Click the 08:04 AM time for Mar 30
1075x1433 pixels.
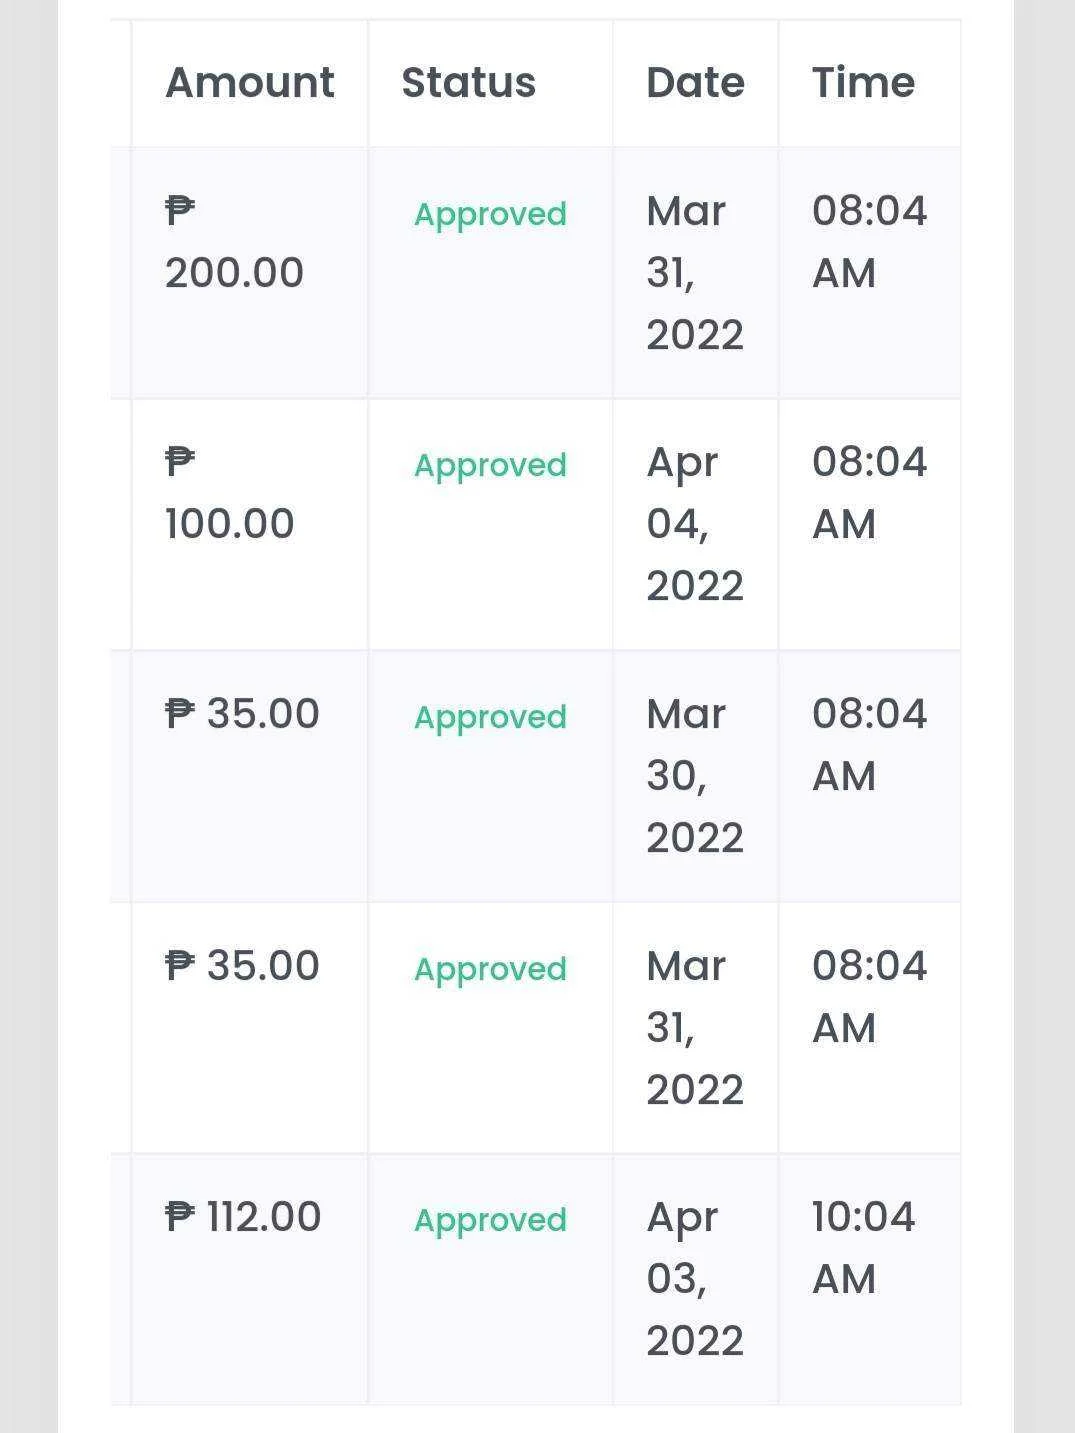pyautogui.click(x=869, y=745)
